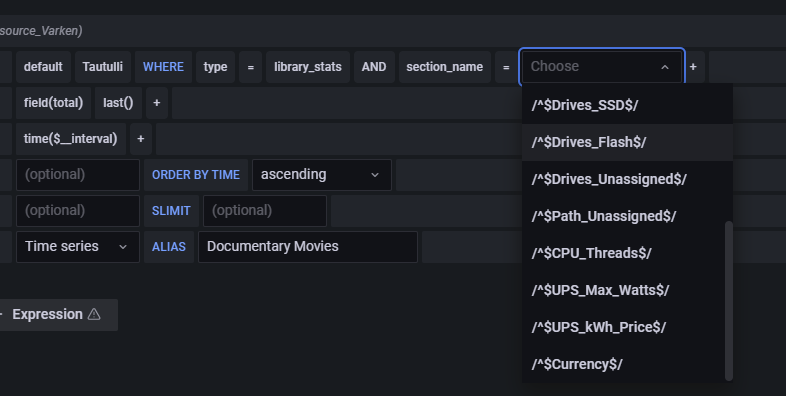786x396 pixels.
Task: Click the Choose tag value combo box
Action: [x=602, y=67]
